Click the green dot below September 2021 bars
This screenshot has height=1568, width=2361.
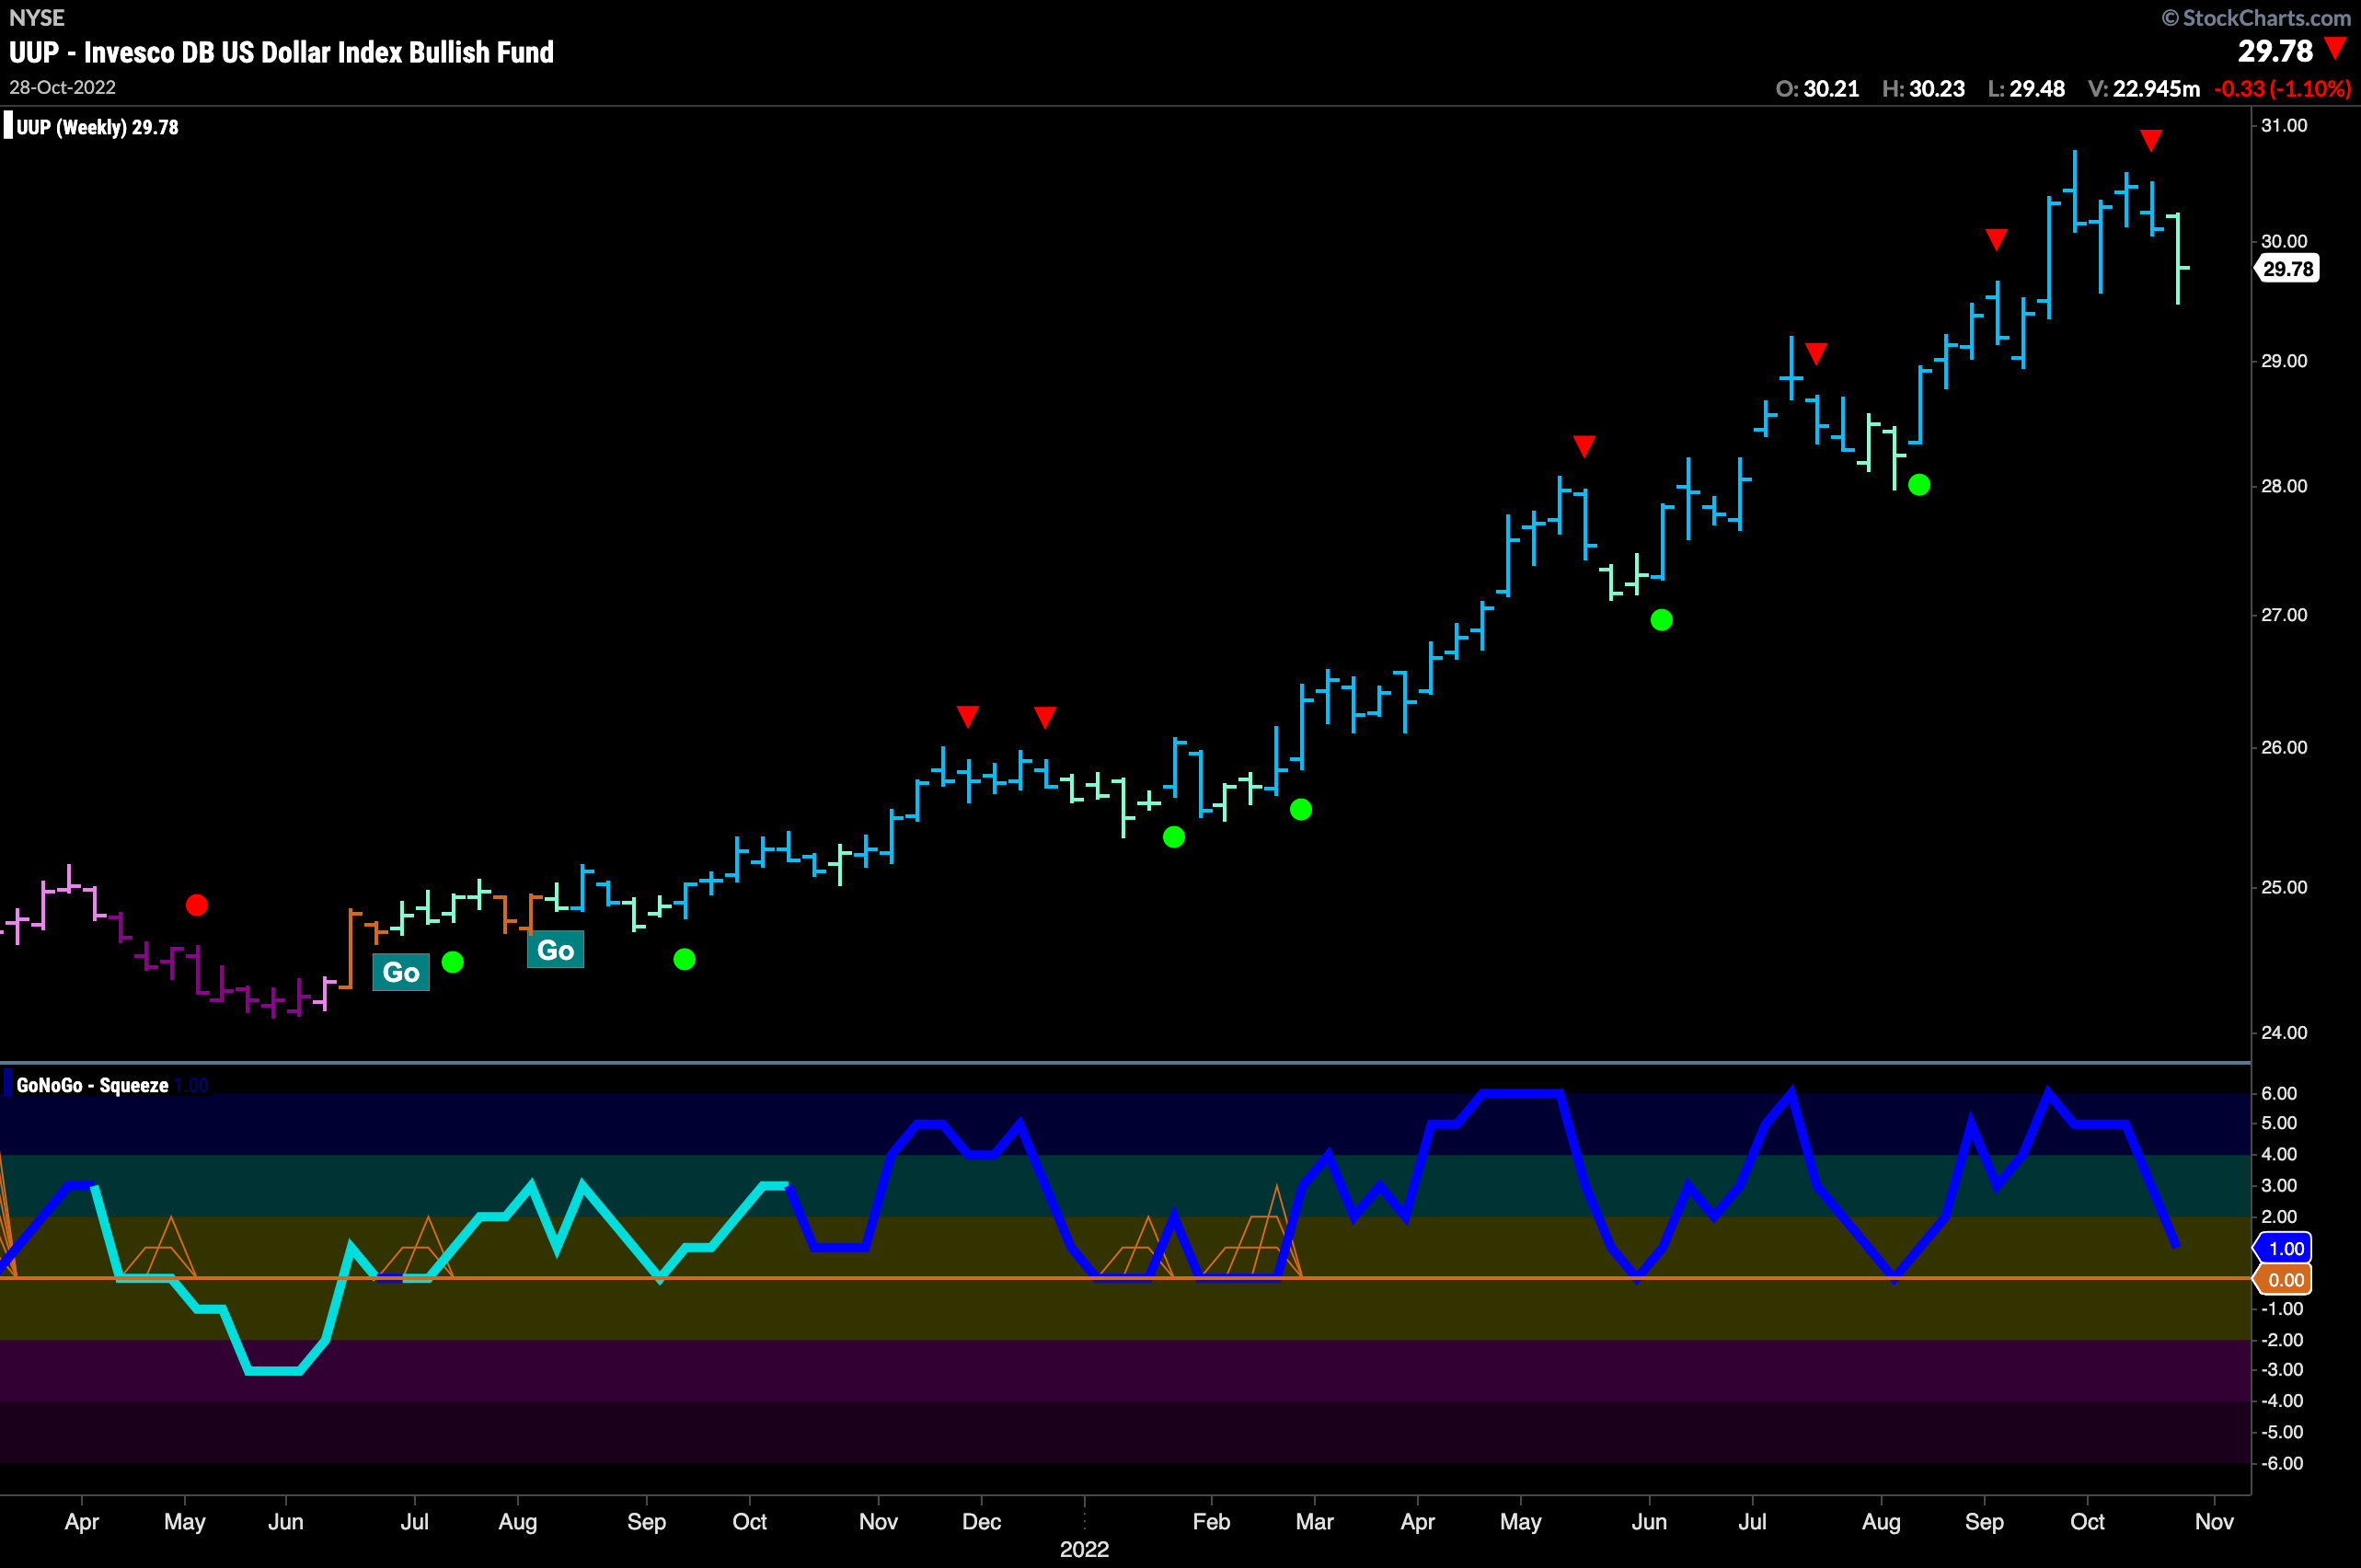click(684, 959)
